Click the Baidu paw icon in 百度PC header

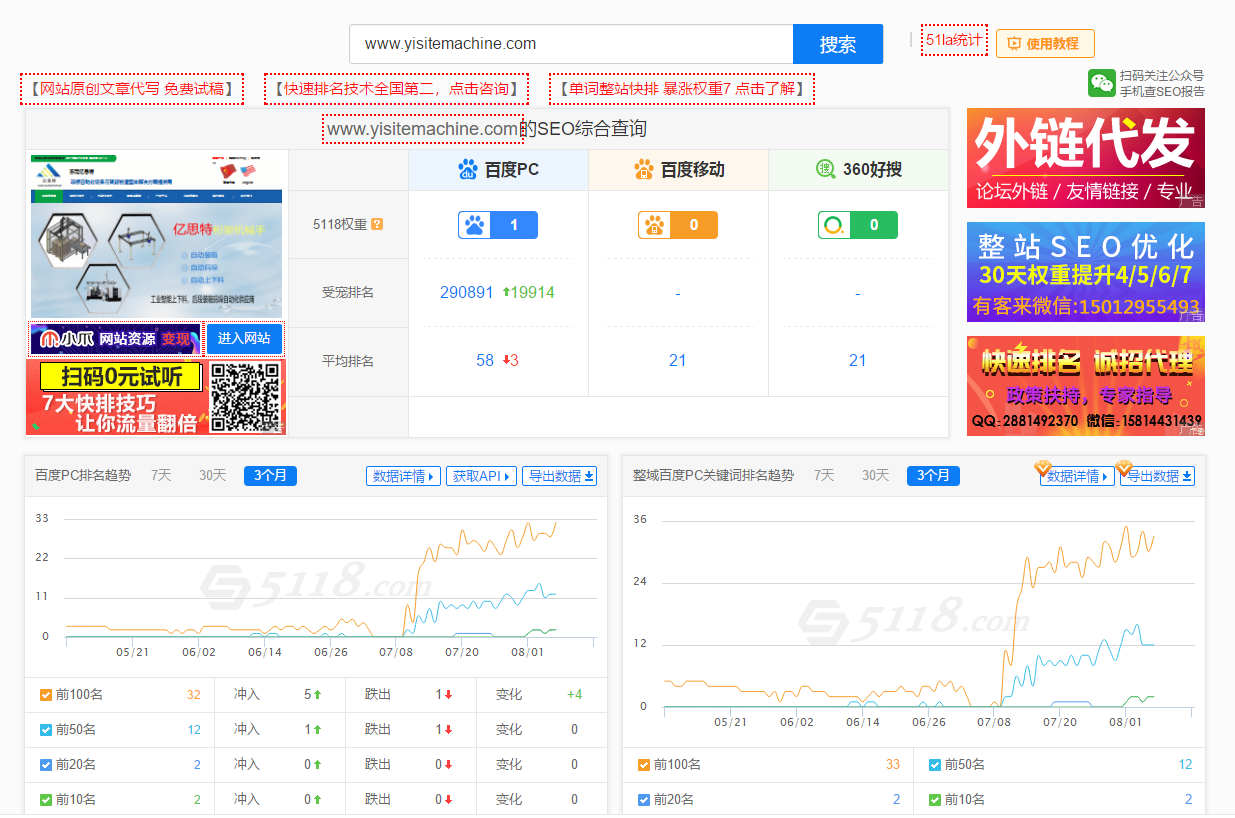click(468, 169)
